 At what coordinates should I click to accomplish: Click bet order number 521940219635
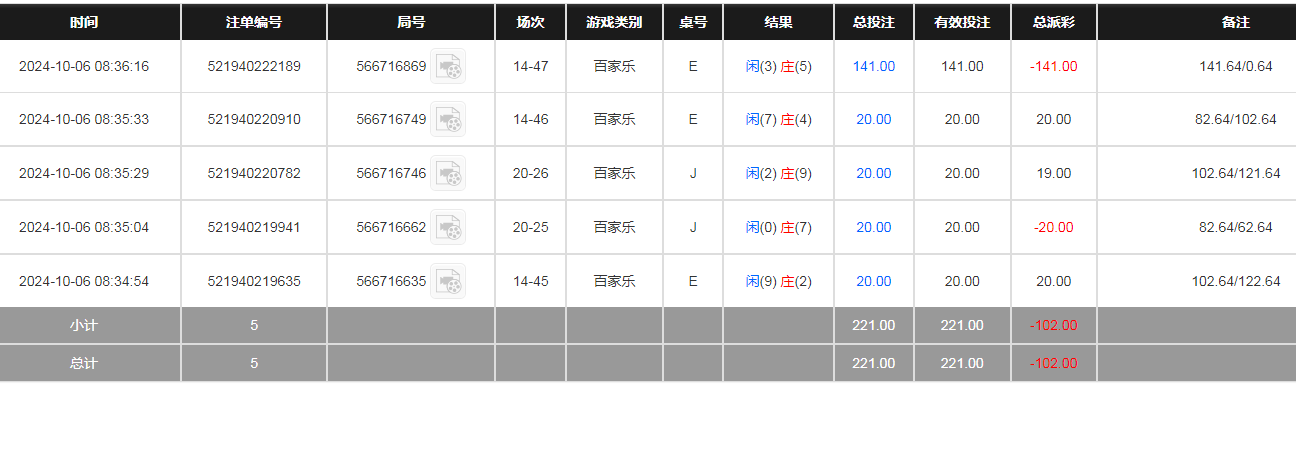click(254, 282)
